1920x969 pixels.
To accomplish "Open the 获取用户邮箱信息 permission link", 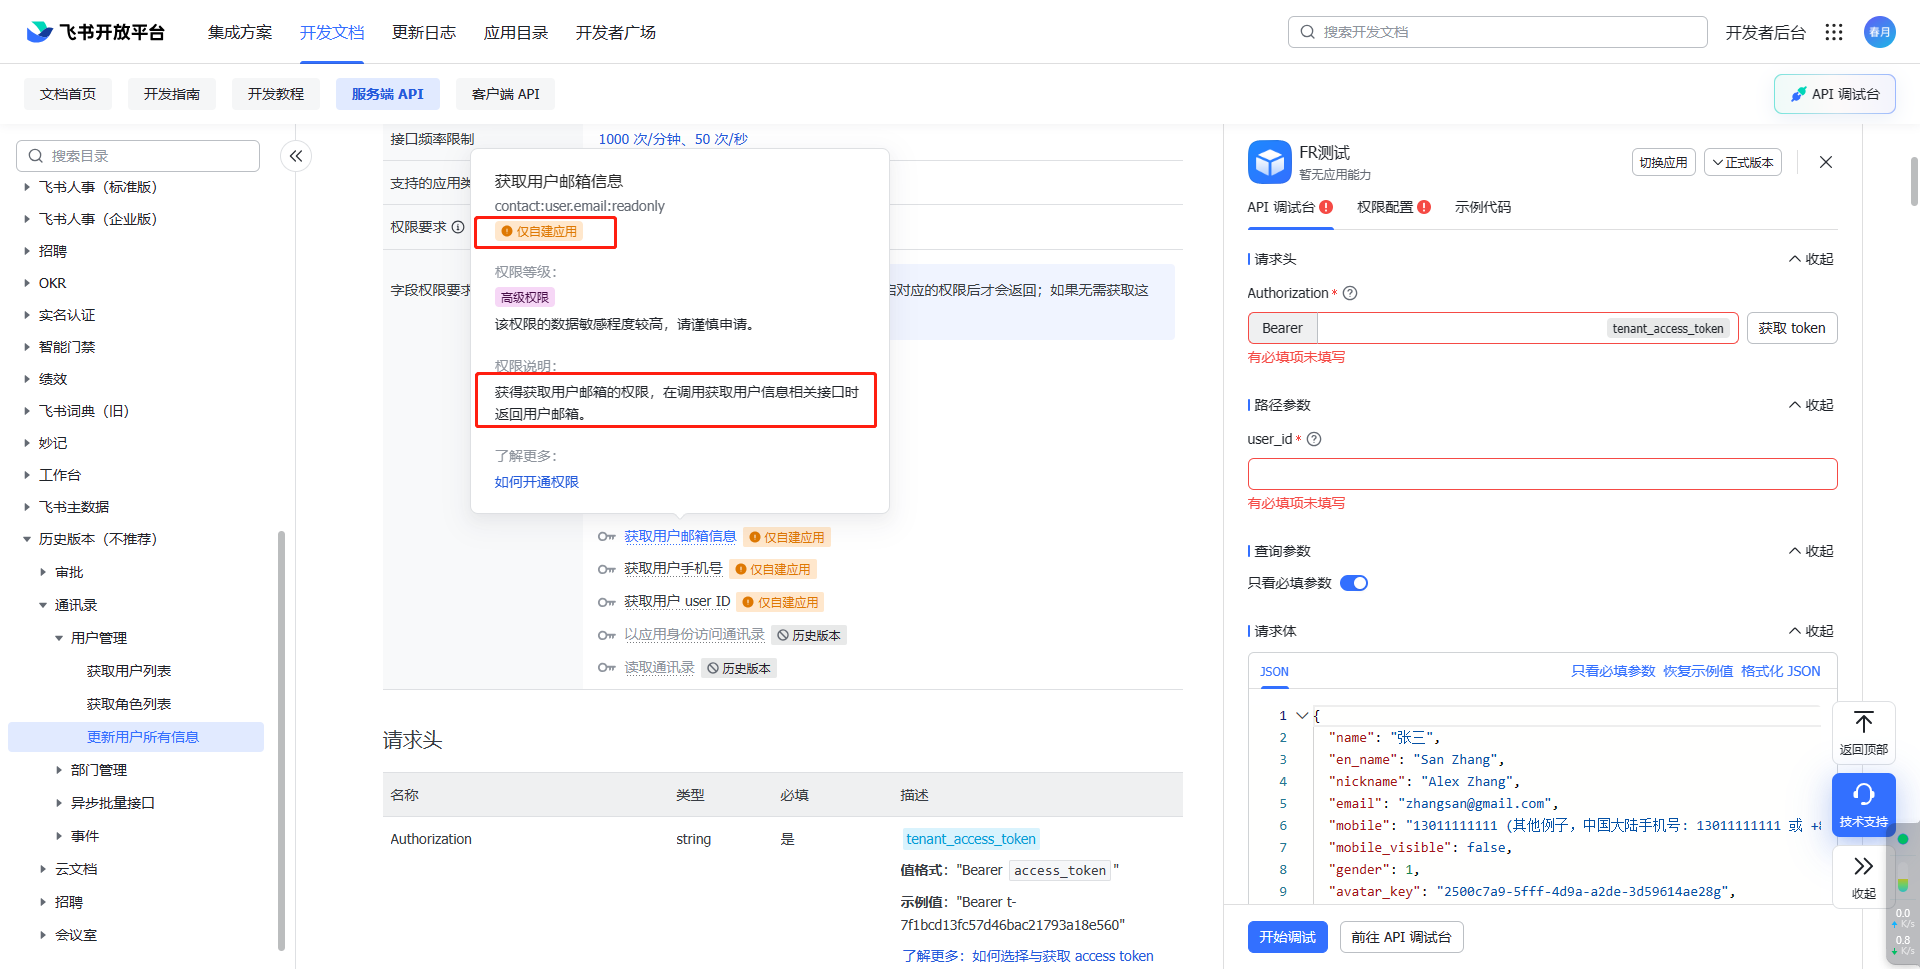I will tap(680, 537).
